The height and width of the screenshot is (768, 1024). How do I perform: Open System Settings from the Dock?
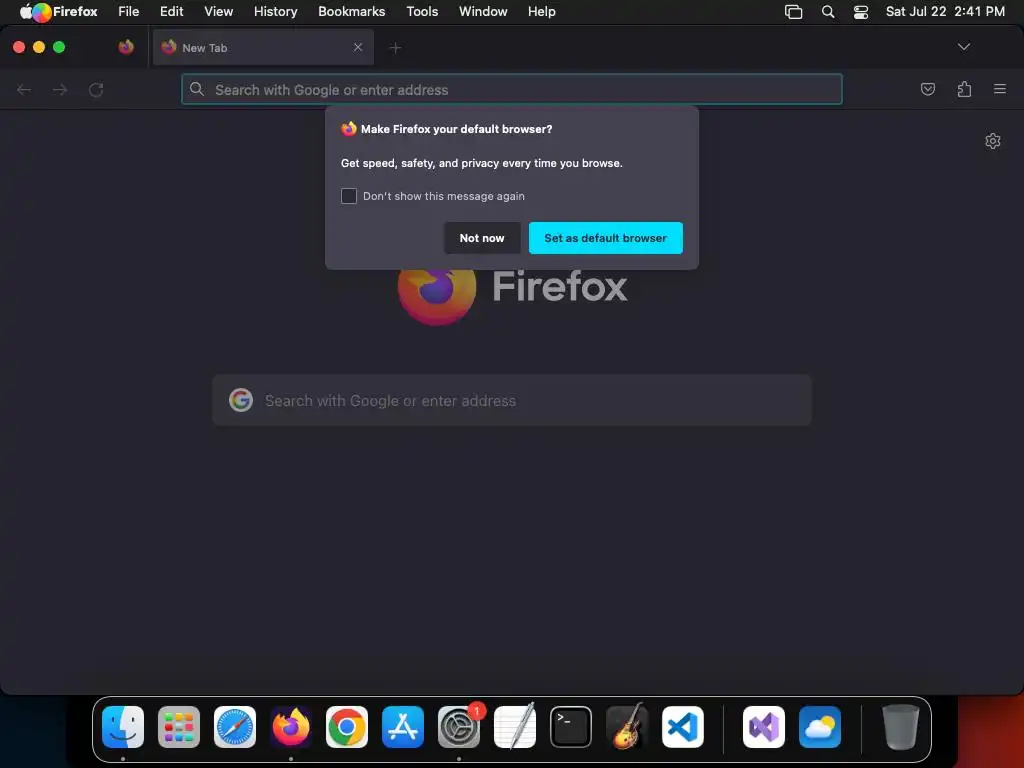tap(458, 727)
